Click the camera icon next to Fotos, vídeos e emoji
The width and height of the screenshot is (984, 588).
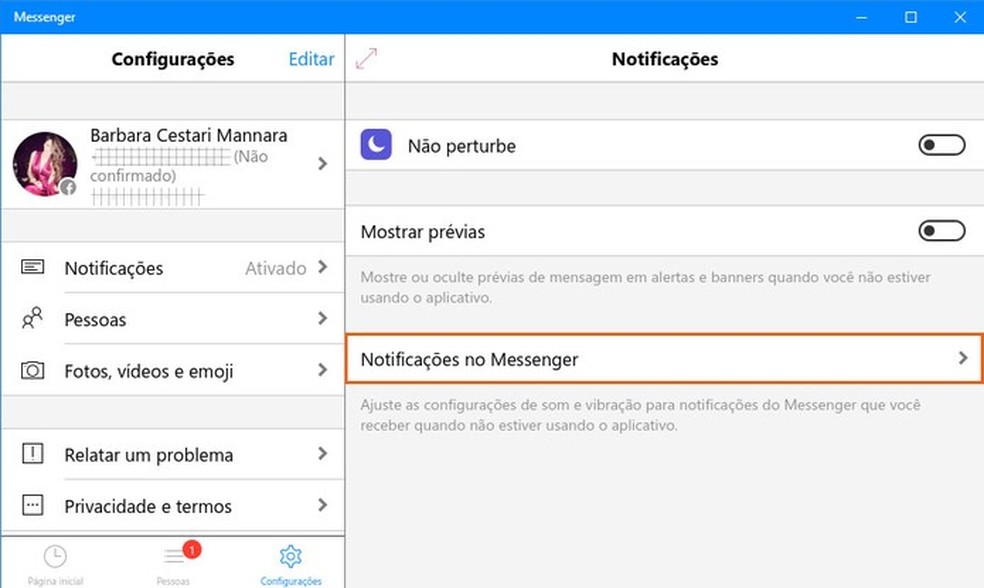[33, 370]
